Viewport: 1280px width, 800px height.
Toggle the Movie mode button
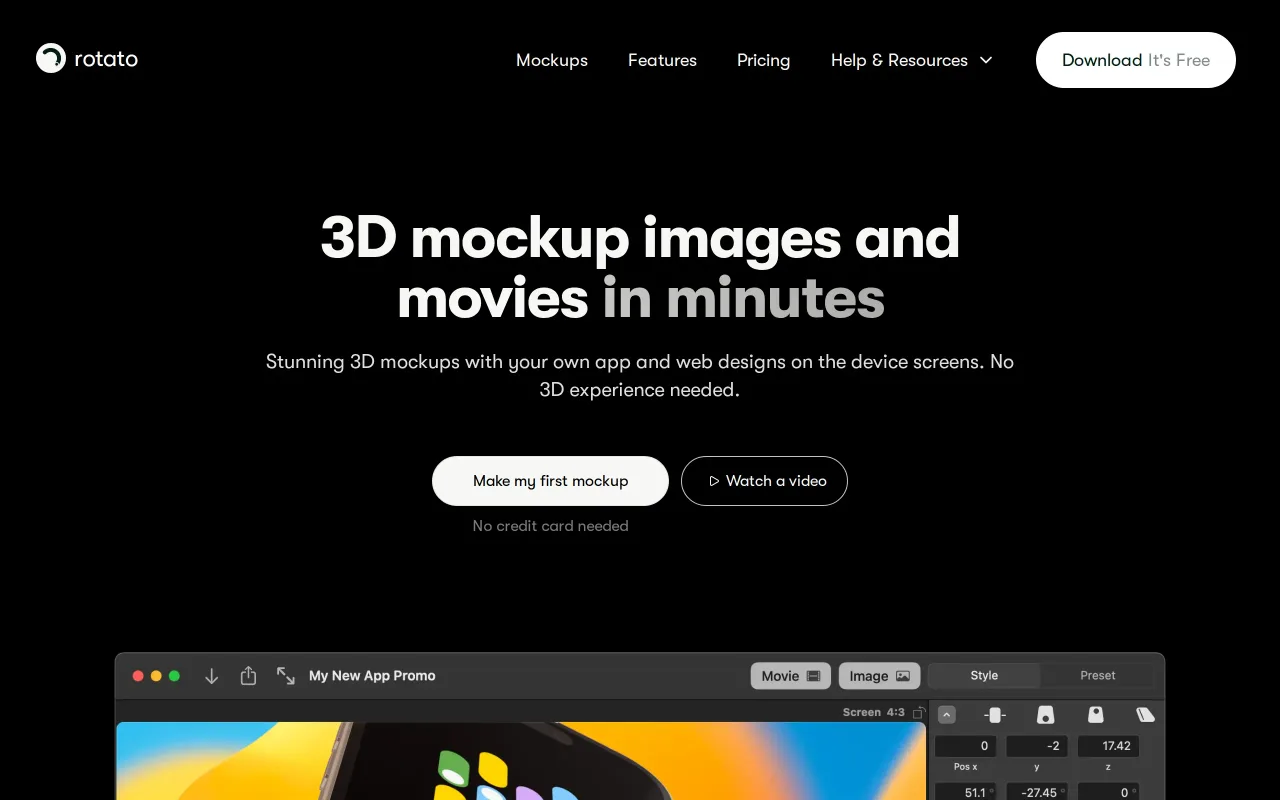click(x=790, y=676)
